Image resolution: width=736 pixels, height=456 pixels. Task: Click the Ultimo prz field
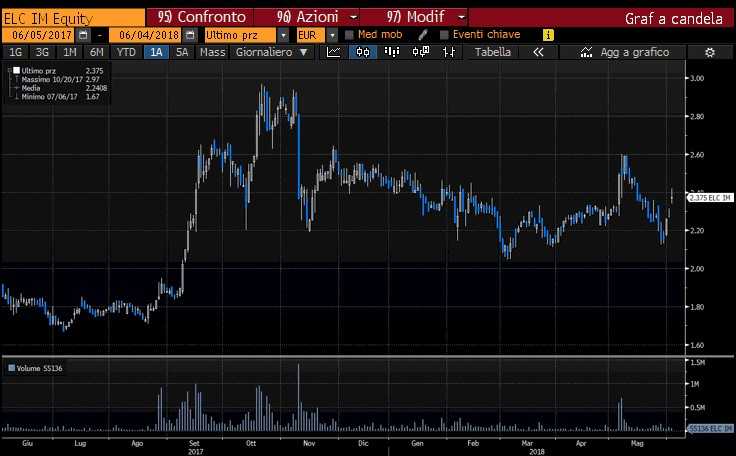click(x=240, y=35)
